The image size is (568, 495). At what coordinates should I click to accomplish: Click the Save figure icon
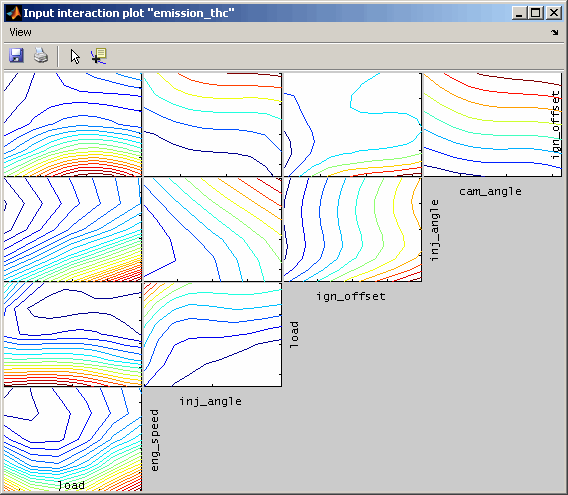coord(16,56)
